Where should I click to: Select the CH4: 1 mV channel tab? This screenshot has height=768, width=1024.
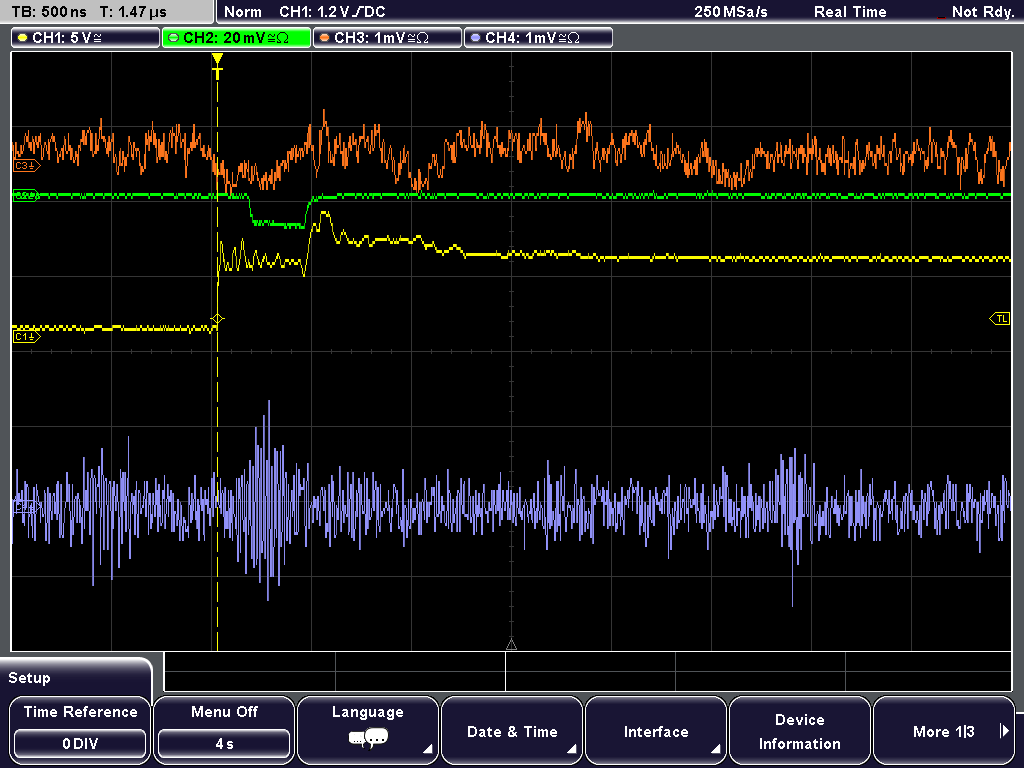click(x=538, y=38)
